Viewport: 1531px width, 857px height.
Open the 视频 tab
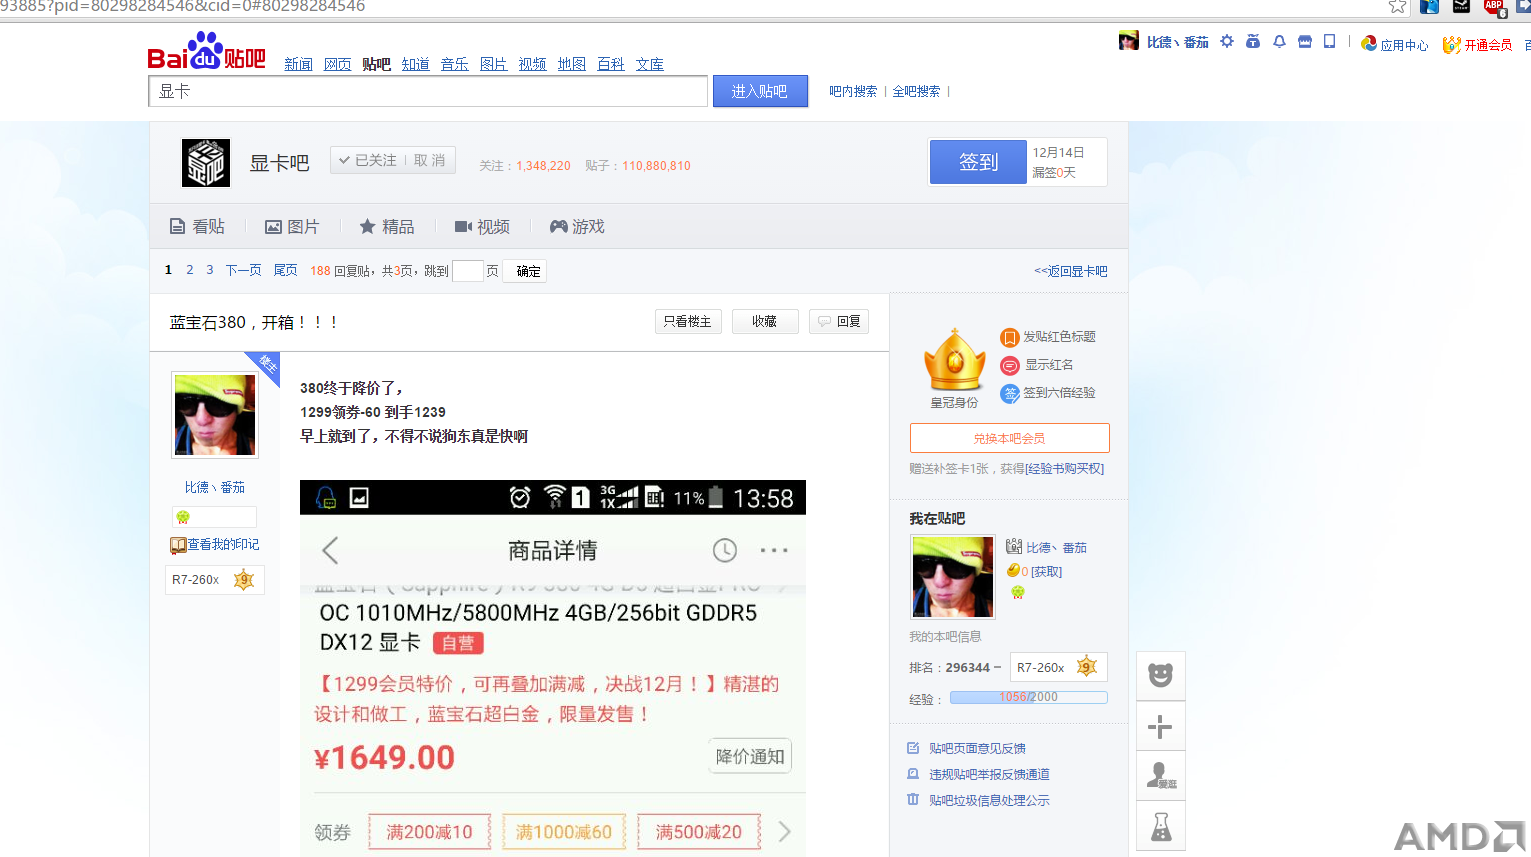click(x=482, y=227)
